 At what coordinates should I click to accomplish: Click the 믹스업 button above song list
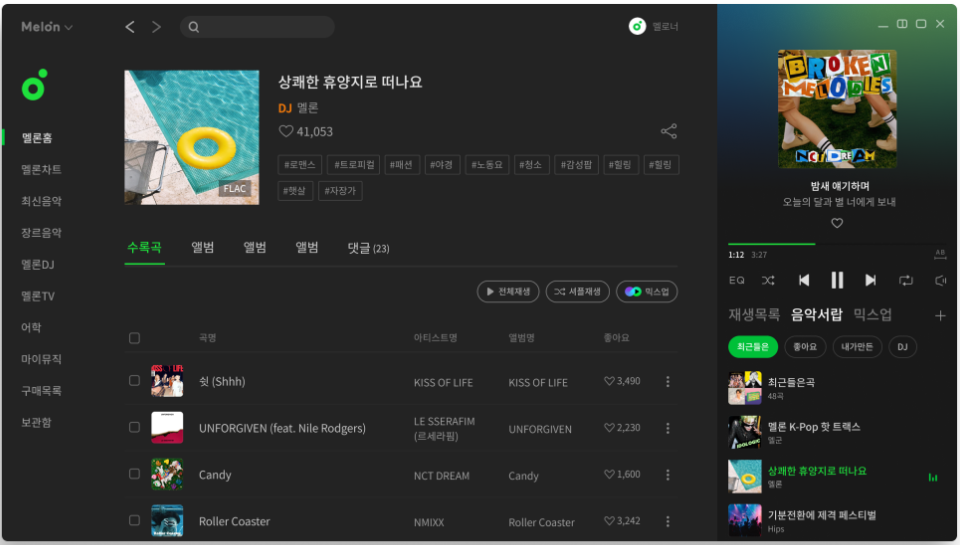tap(647, 291)
